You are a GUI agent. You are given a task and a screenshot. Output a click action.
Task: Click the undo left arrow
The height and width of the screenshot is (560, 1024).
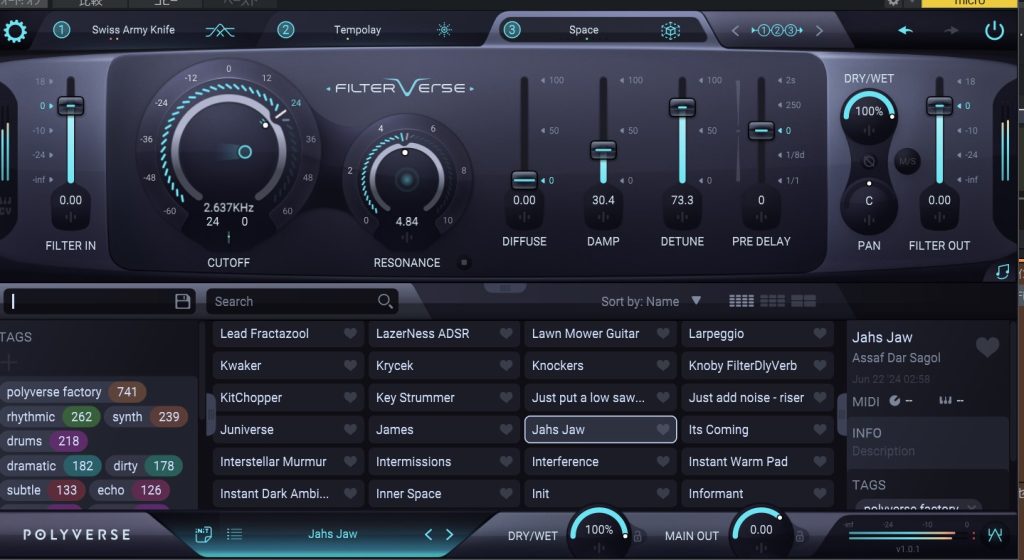(905, 30)
